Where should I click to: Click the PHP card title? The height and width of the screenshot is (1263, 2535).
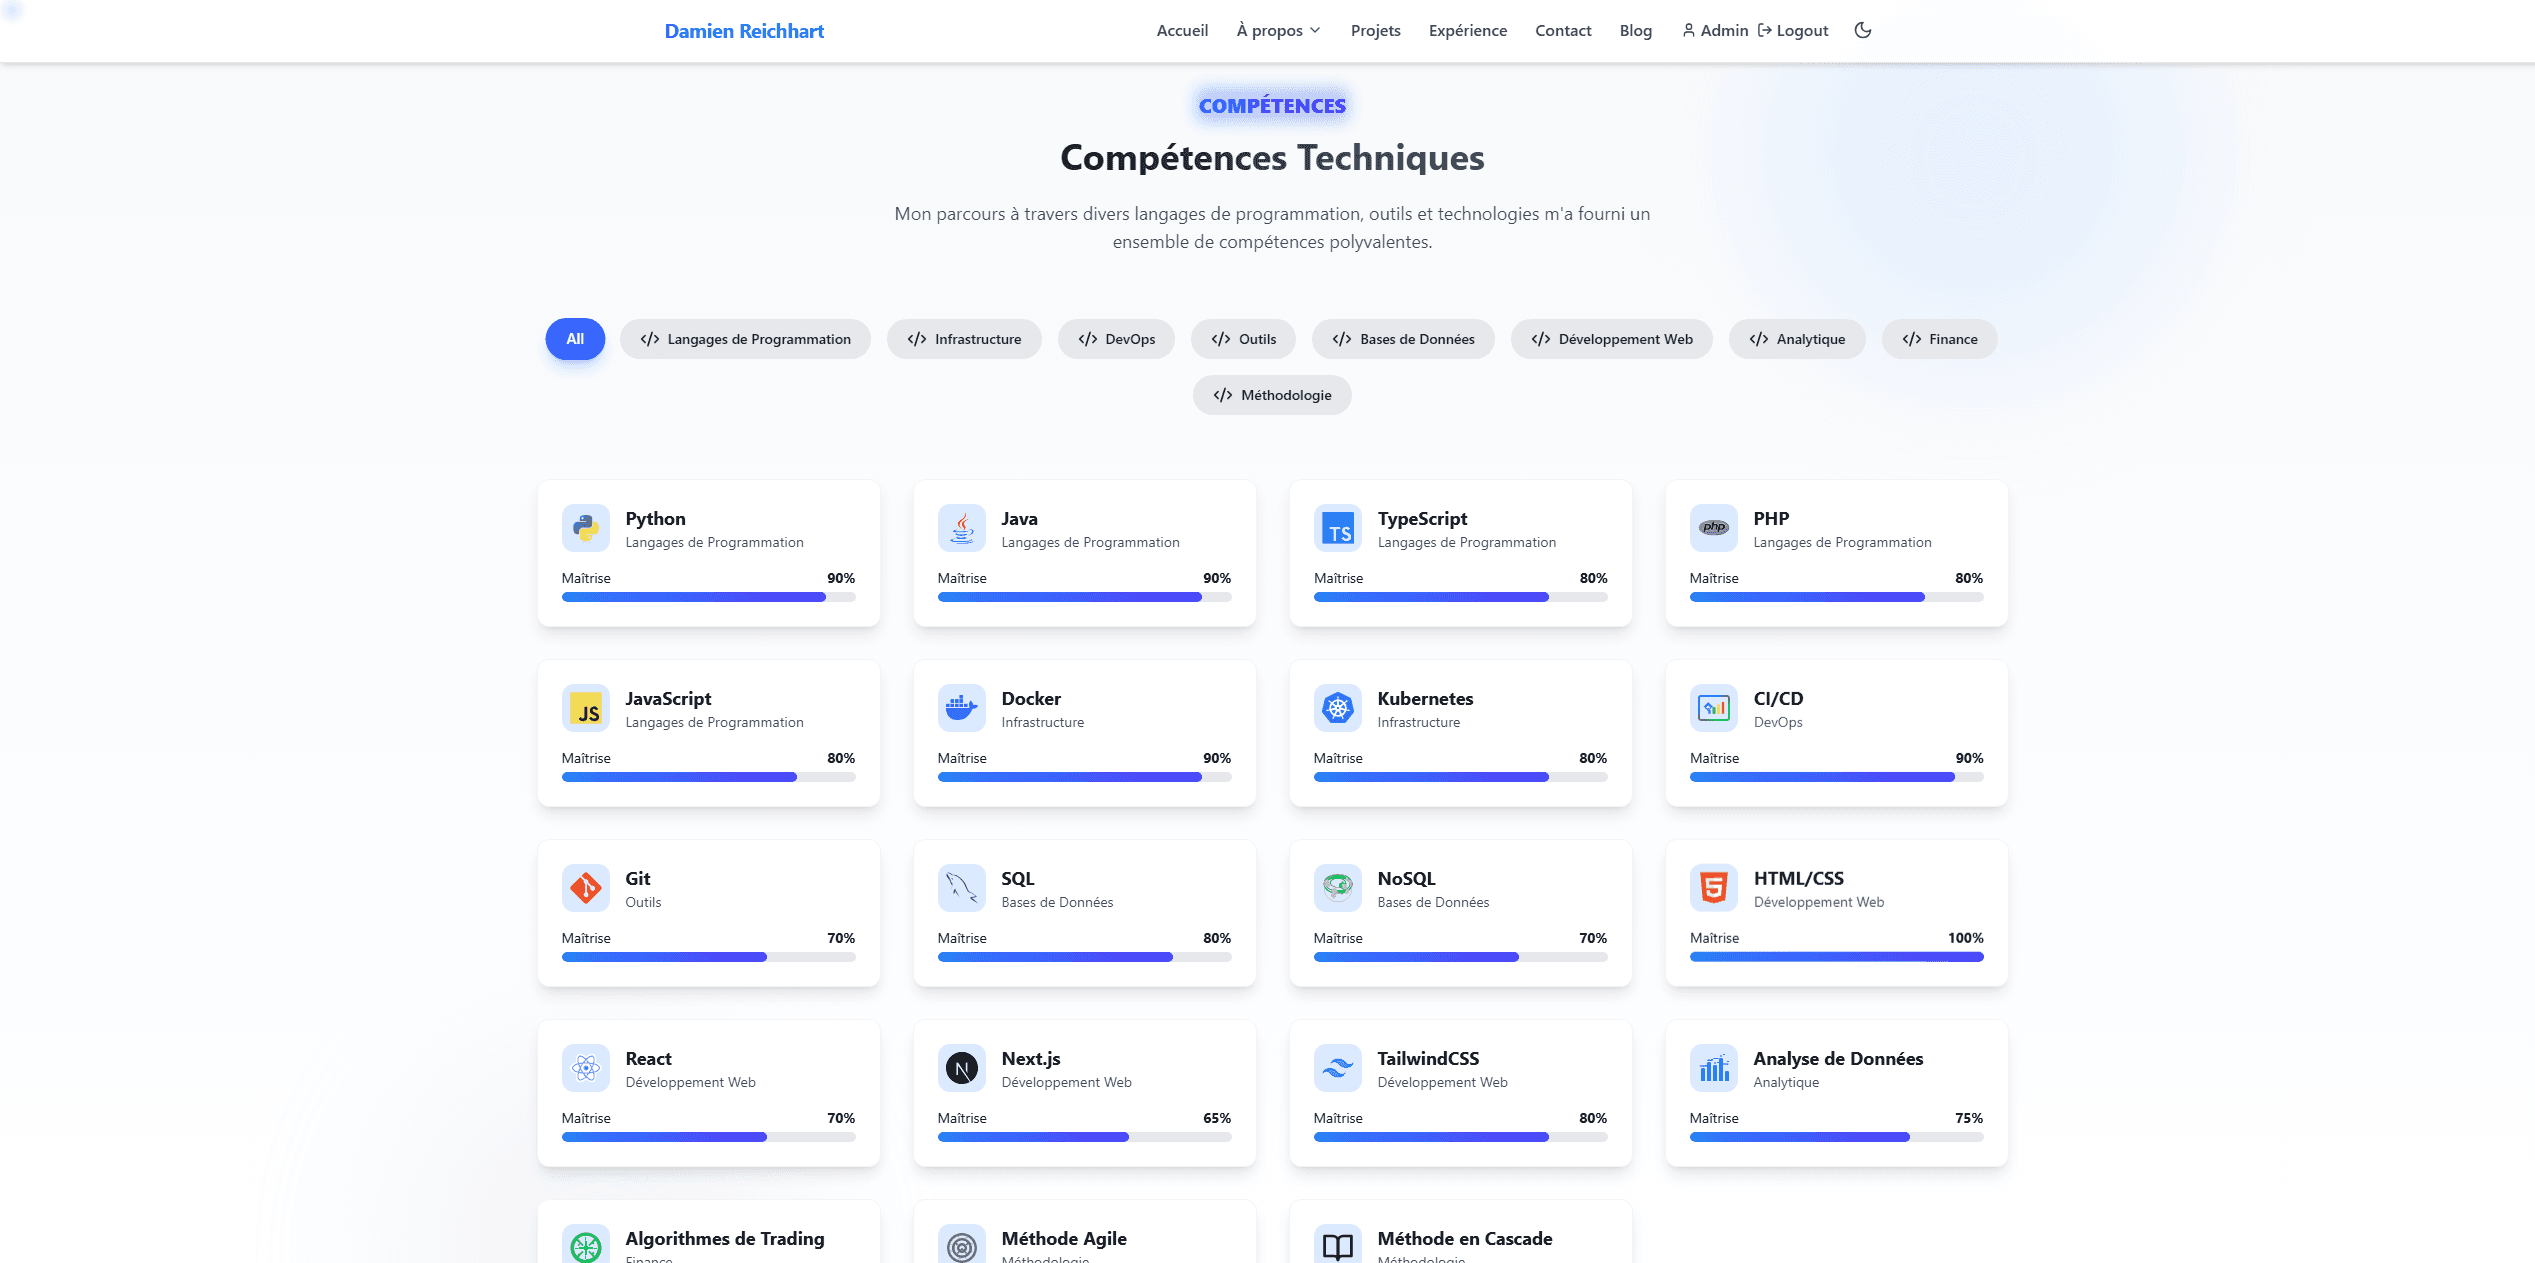(x=1770, y=518)
